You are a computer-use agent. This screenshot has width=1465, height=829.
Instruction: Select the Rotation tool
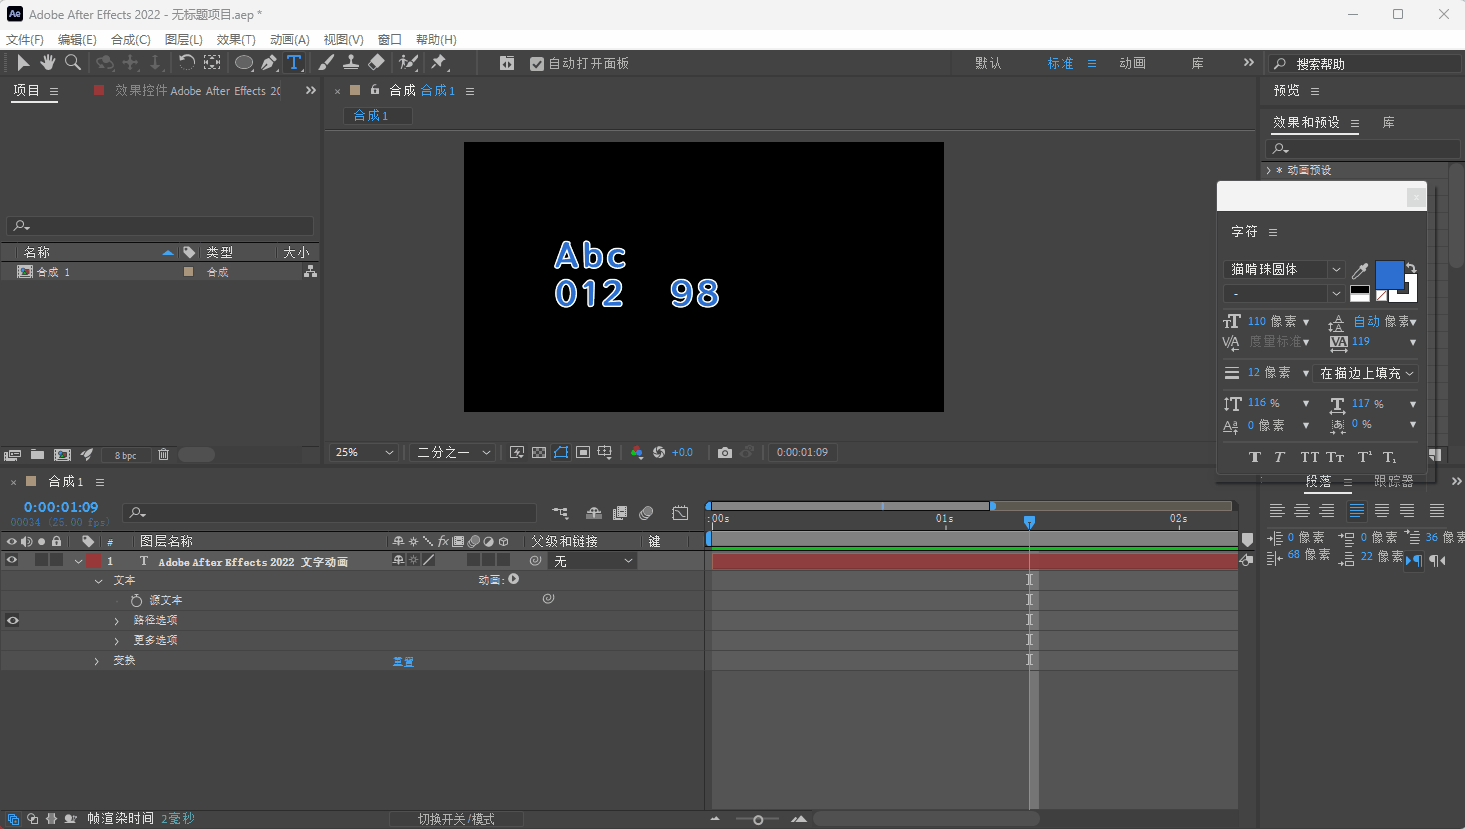coord(187,63)
